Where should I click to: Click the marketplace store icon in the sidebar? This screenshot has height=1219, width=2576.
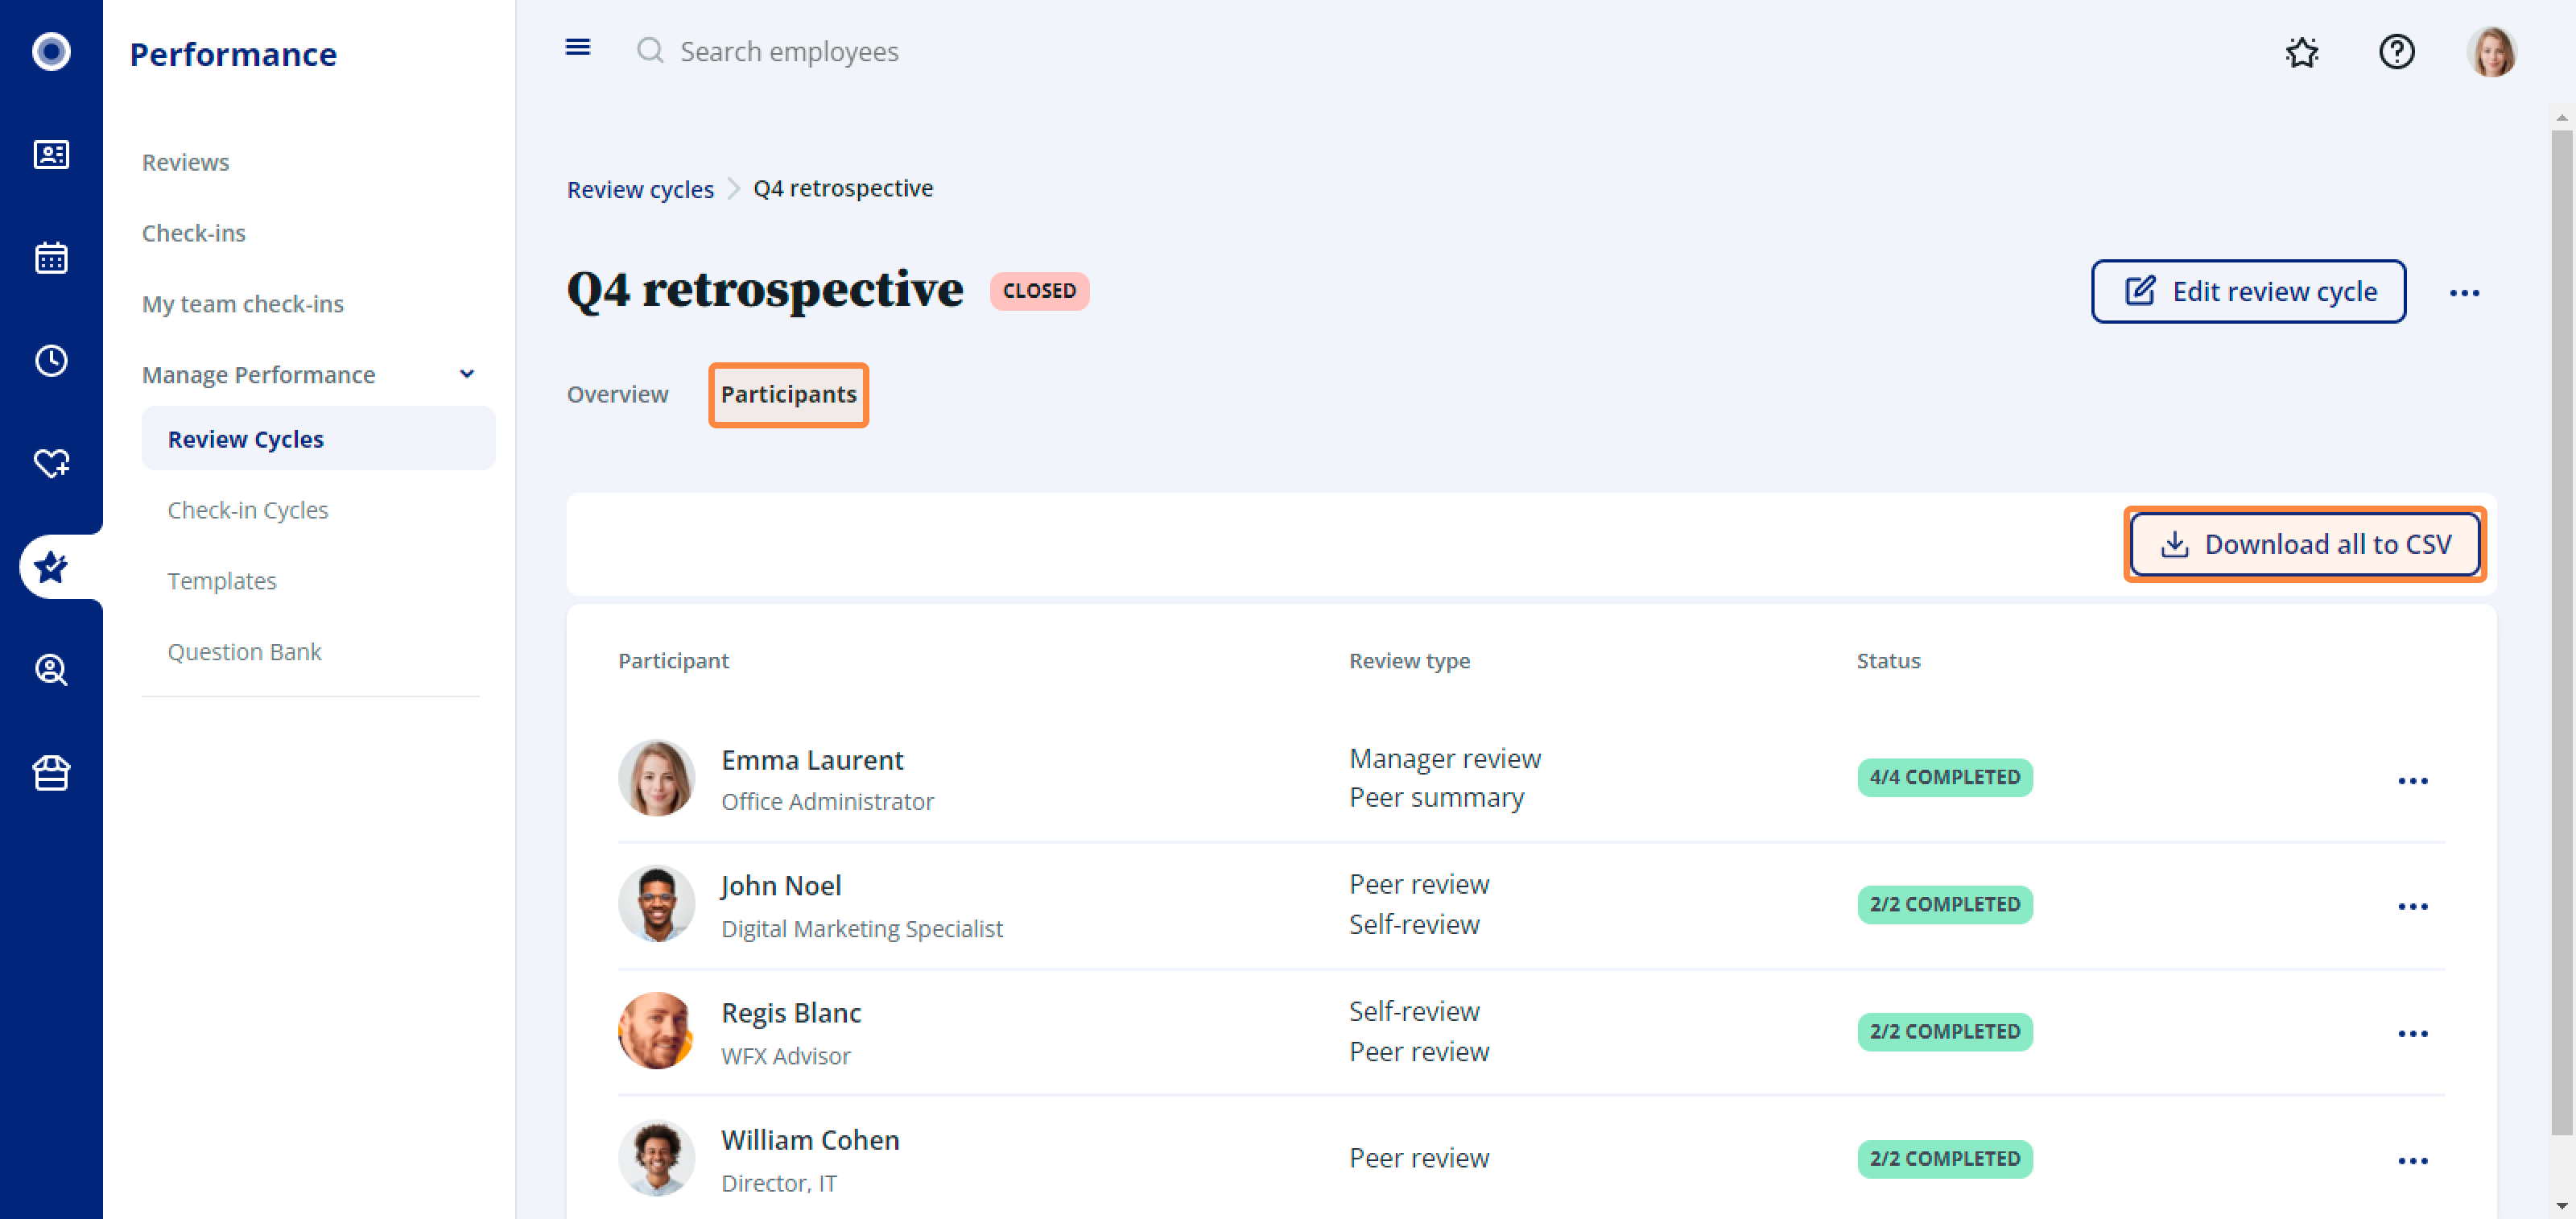[51, 773]
